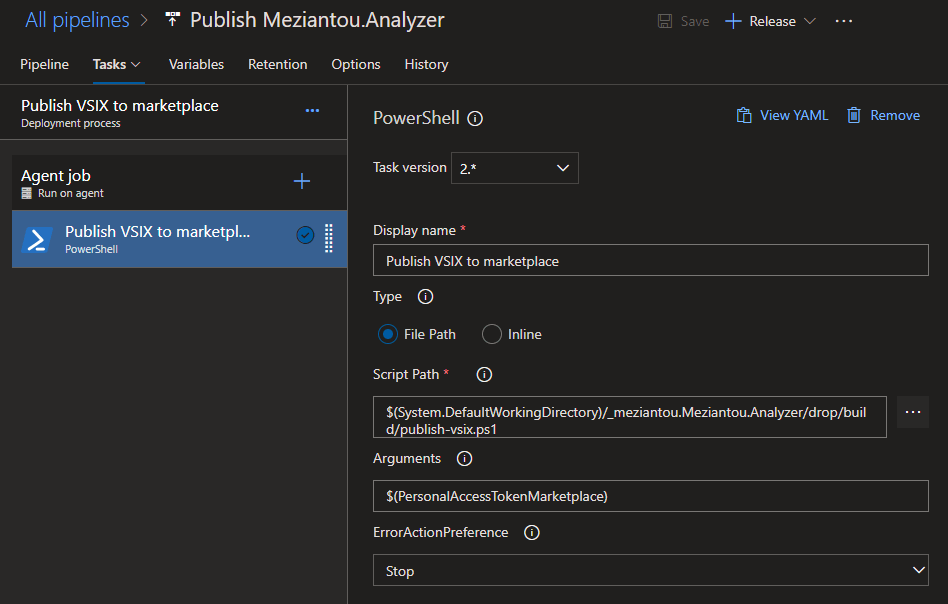This screenshot has width=948, height=604.
Task: Open the Task version dropdown
Action: tap(514, 168)
